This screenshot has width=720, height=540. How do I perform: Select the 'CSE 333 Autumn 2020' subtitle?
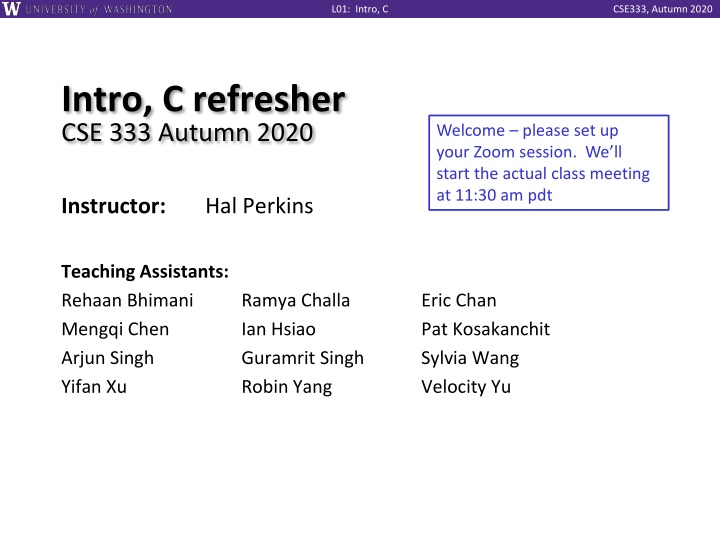(x=187, y=133)
